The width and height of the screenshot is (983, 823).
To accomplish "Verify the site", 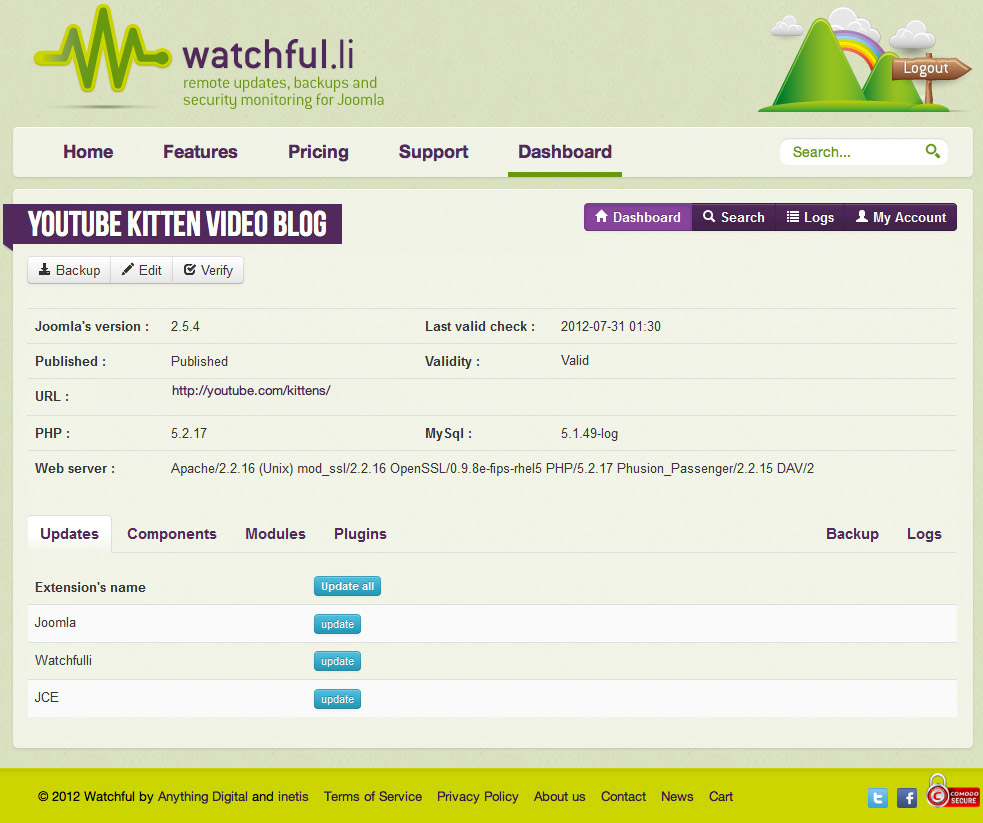I will pos(208,270).
